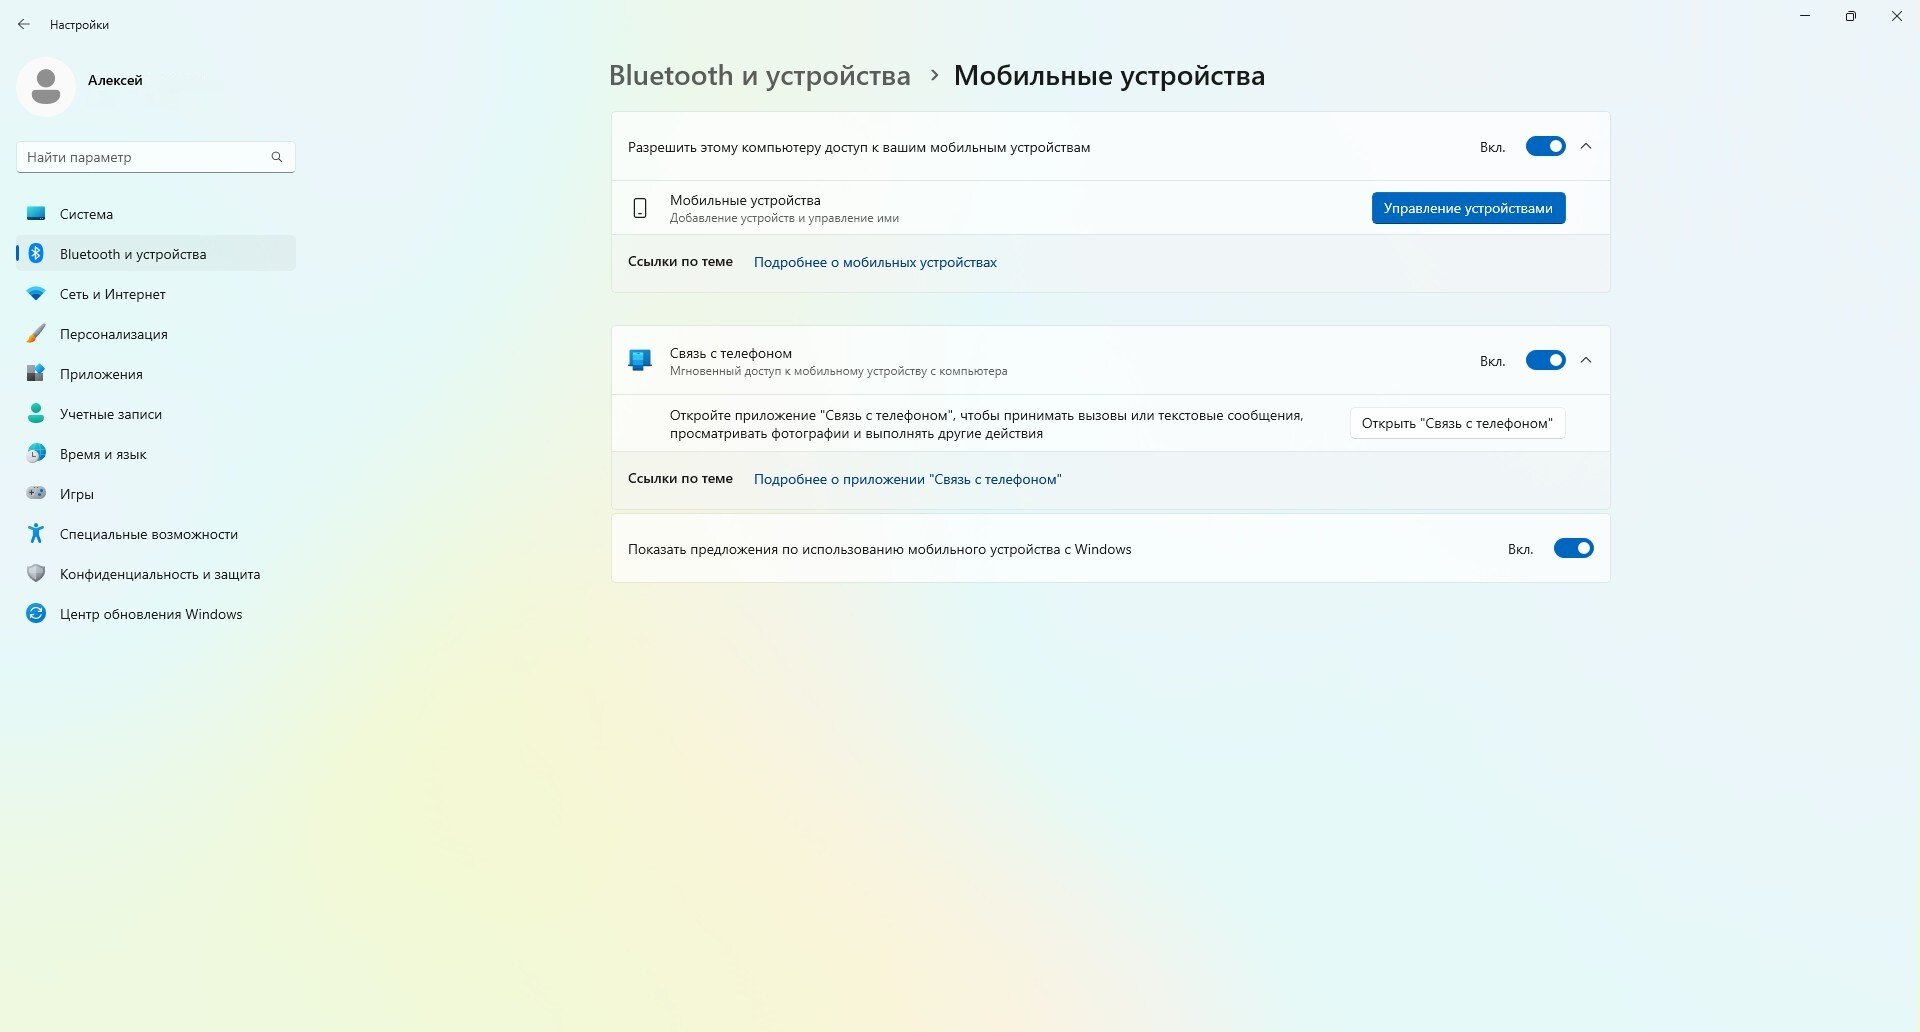The width and height of the screenshot is (1920, 1032).
Task: Click the Система monitor icon
Action: pos(36,214)
